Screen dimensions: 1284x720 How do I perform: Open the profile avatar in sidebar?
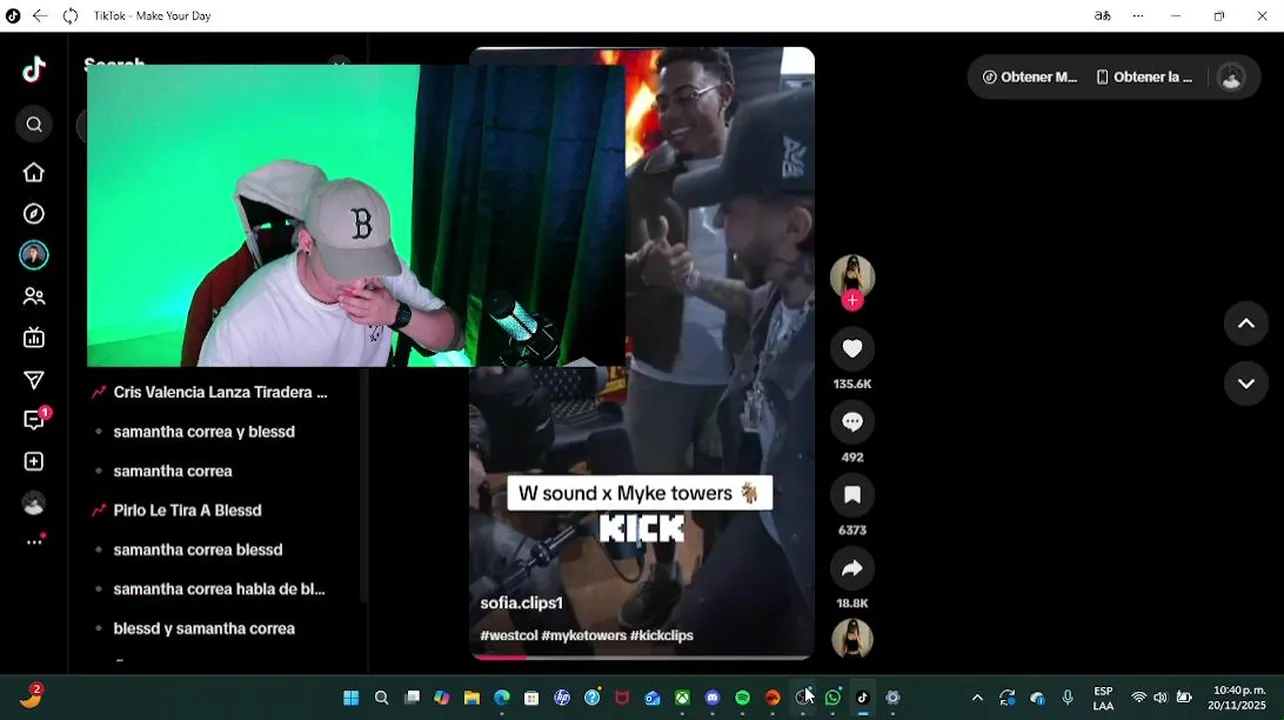click(x=34, y=503)
